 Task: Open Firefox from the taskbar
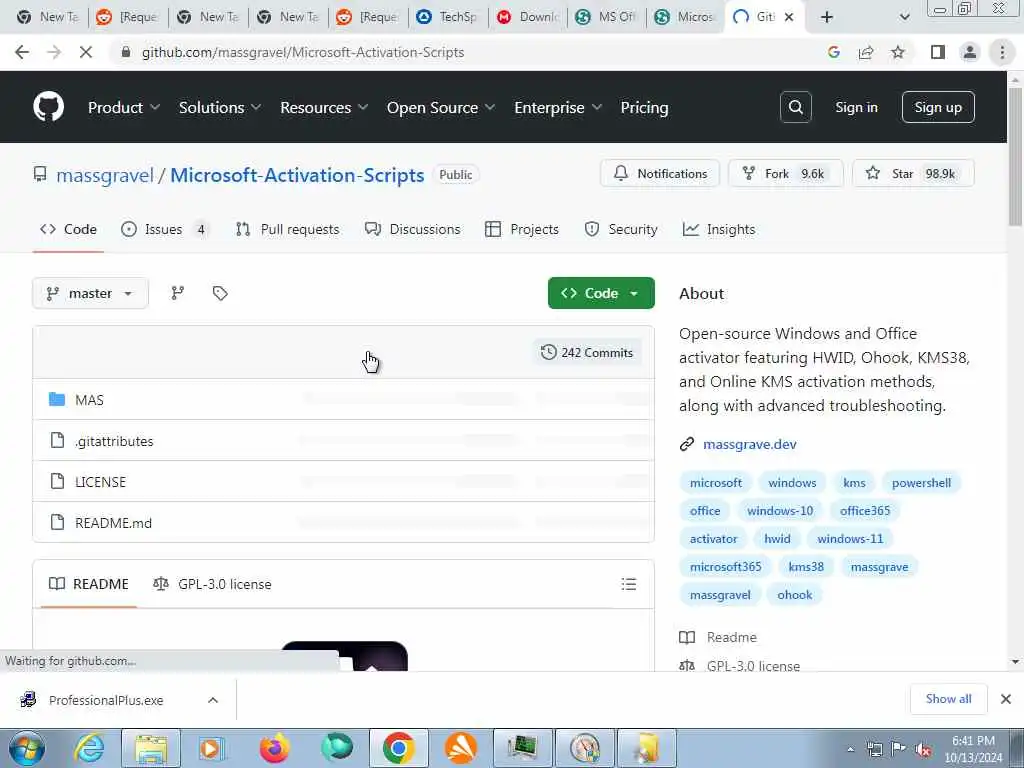click(274, 748)
